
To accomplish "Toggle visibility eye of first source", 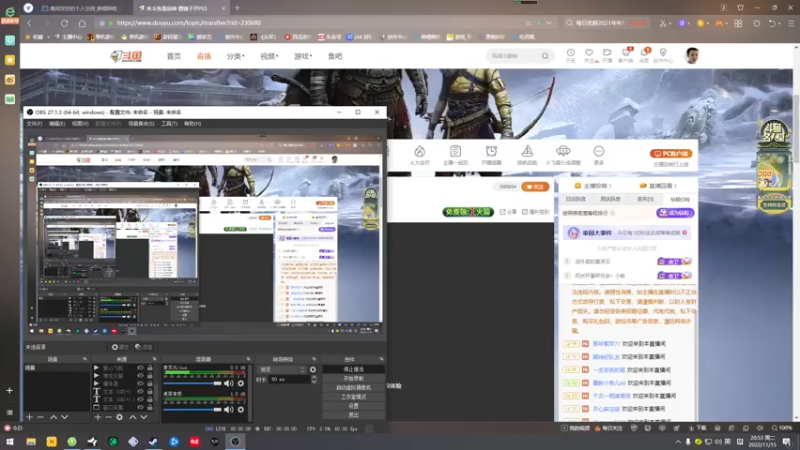I will [x=140, y=367].
